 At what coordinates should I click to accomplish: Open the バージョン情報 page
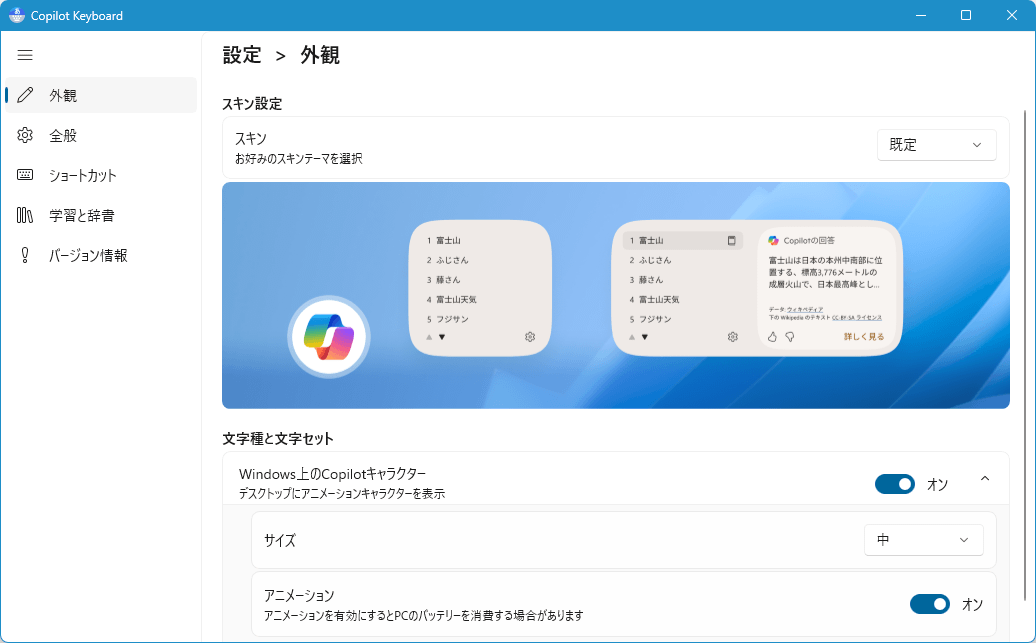[x=88, y=255]
